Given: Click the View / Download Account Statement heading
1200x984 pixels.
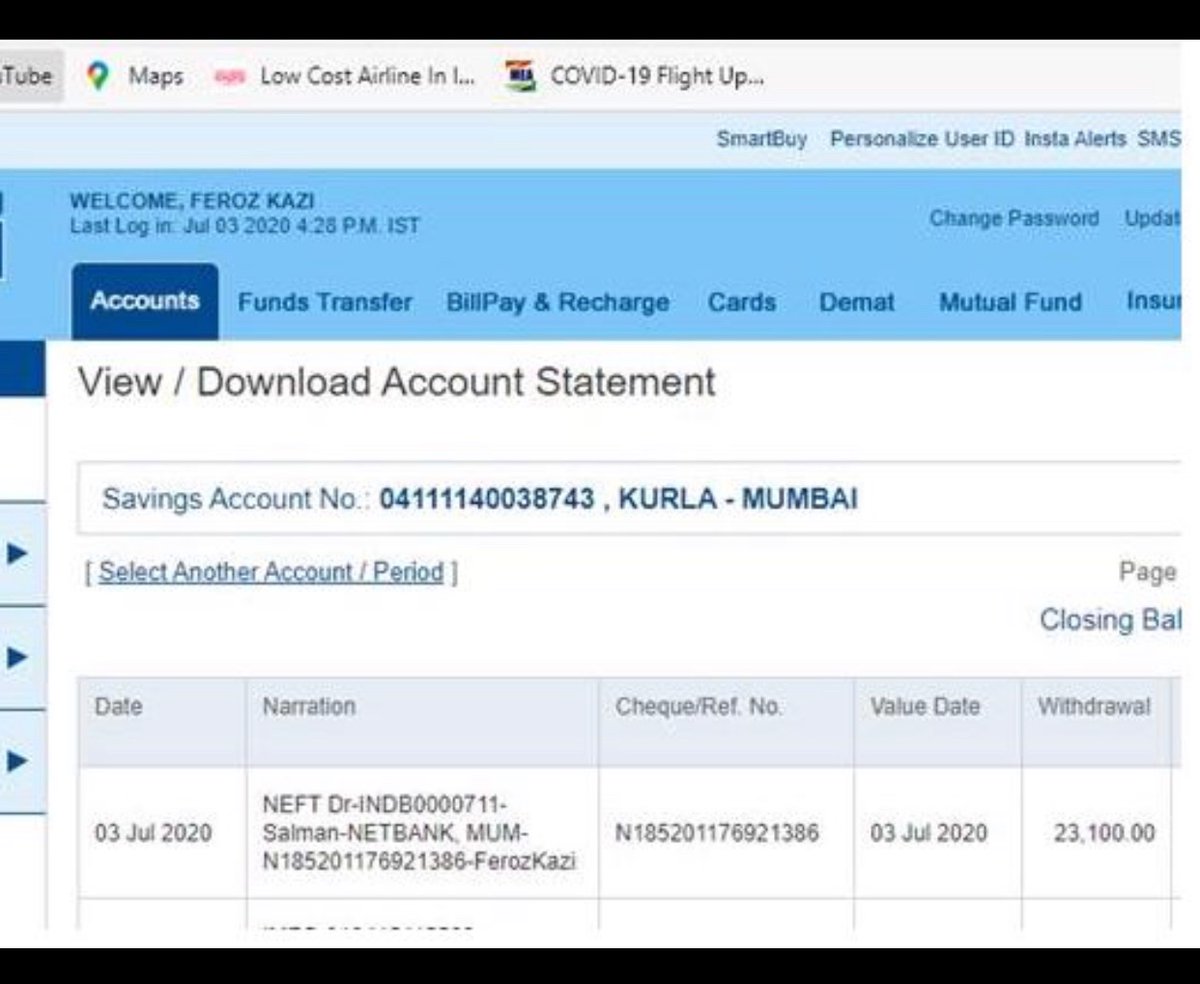Looking at the screenshot, I should click(x=397, y=382).
